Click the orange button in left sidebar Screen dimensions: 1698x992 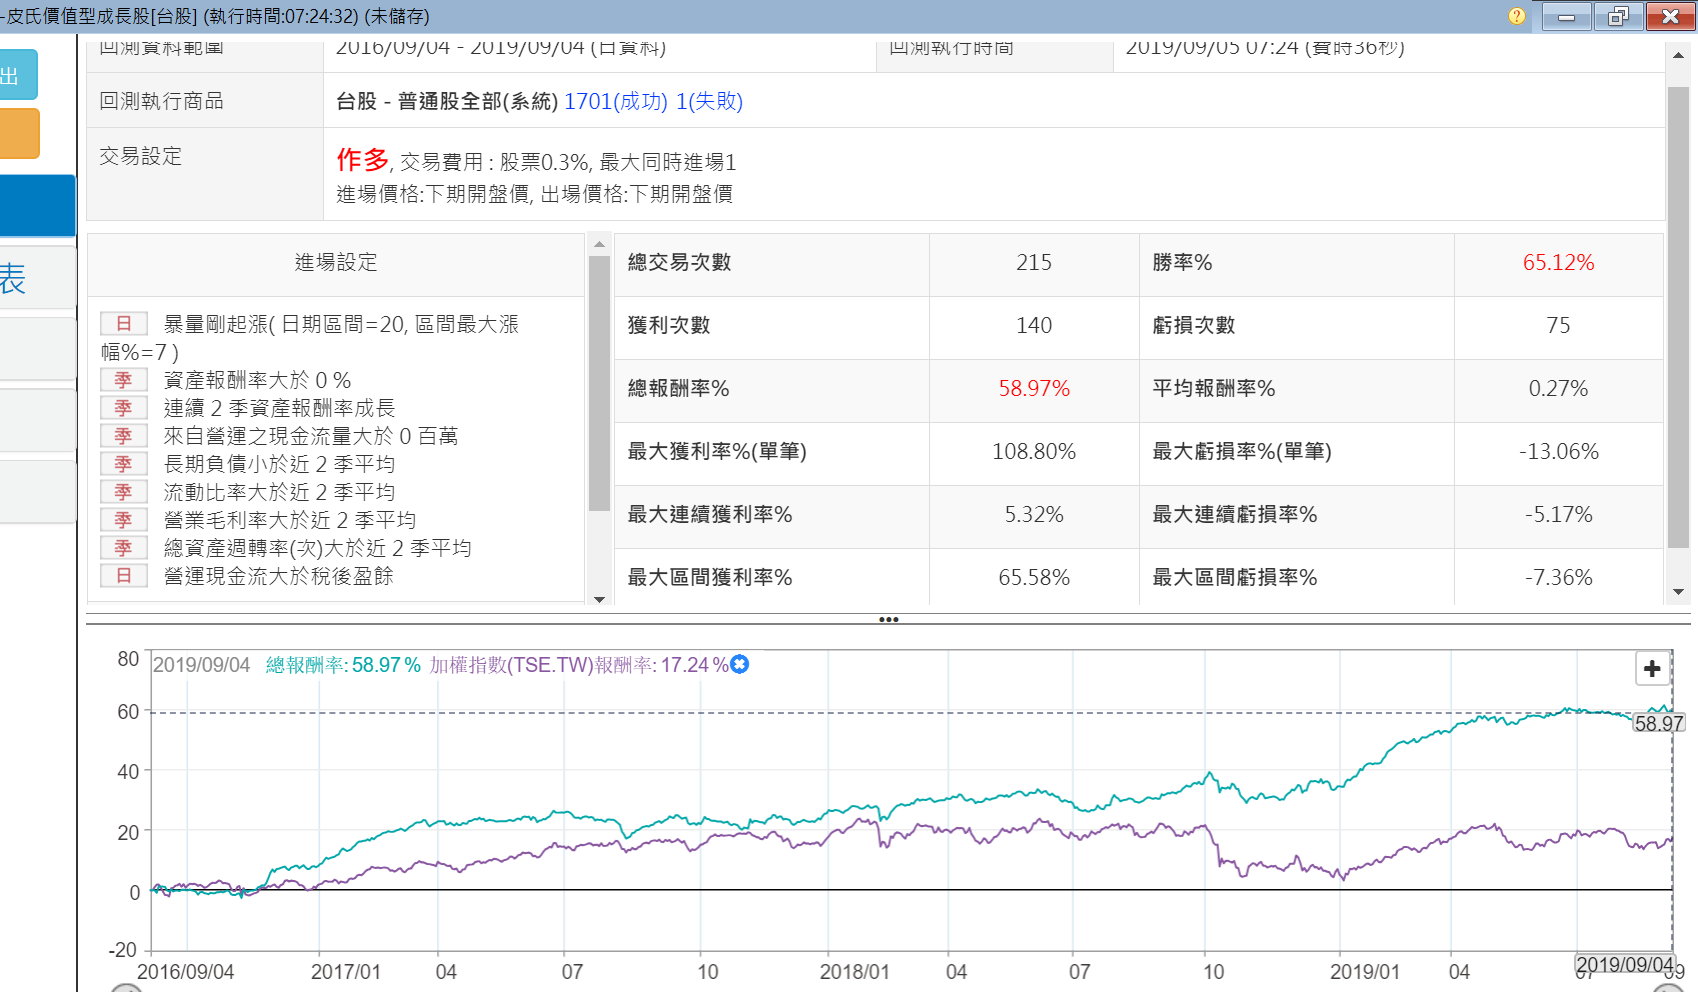point(20,134)
